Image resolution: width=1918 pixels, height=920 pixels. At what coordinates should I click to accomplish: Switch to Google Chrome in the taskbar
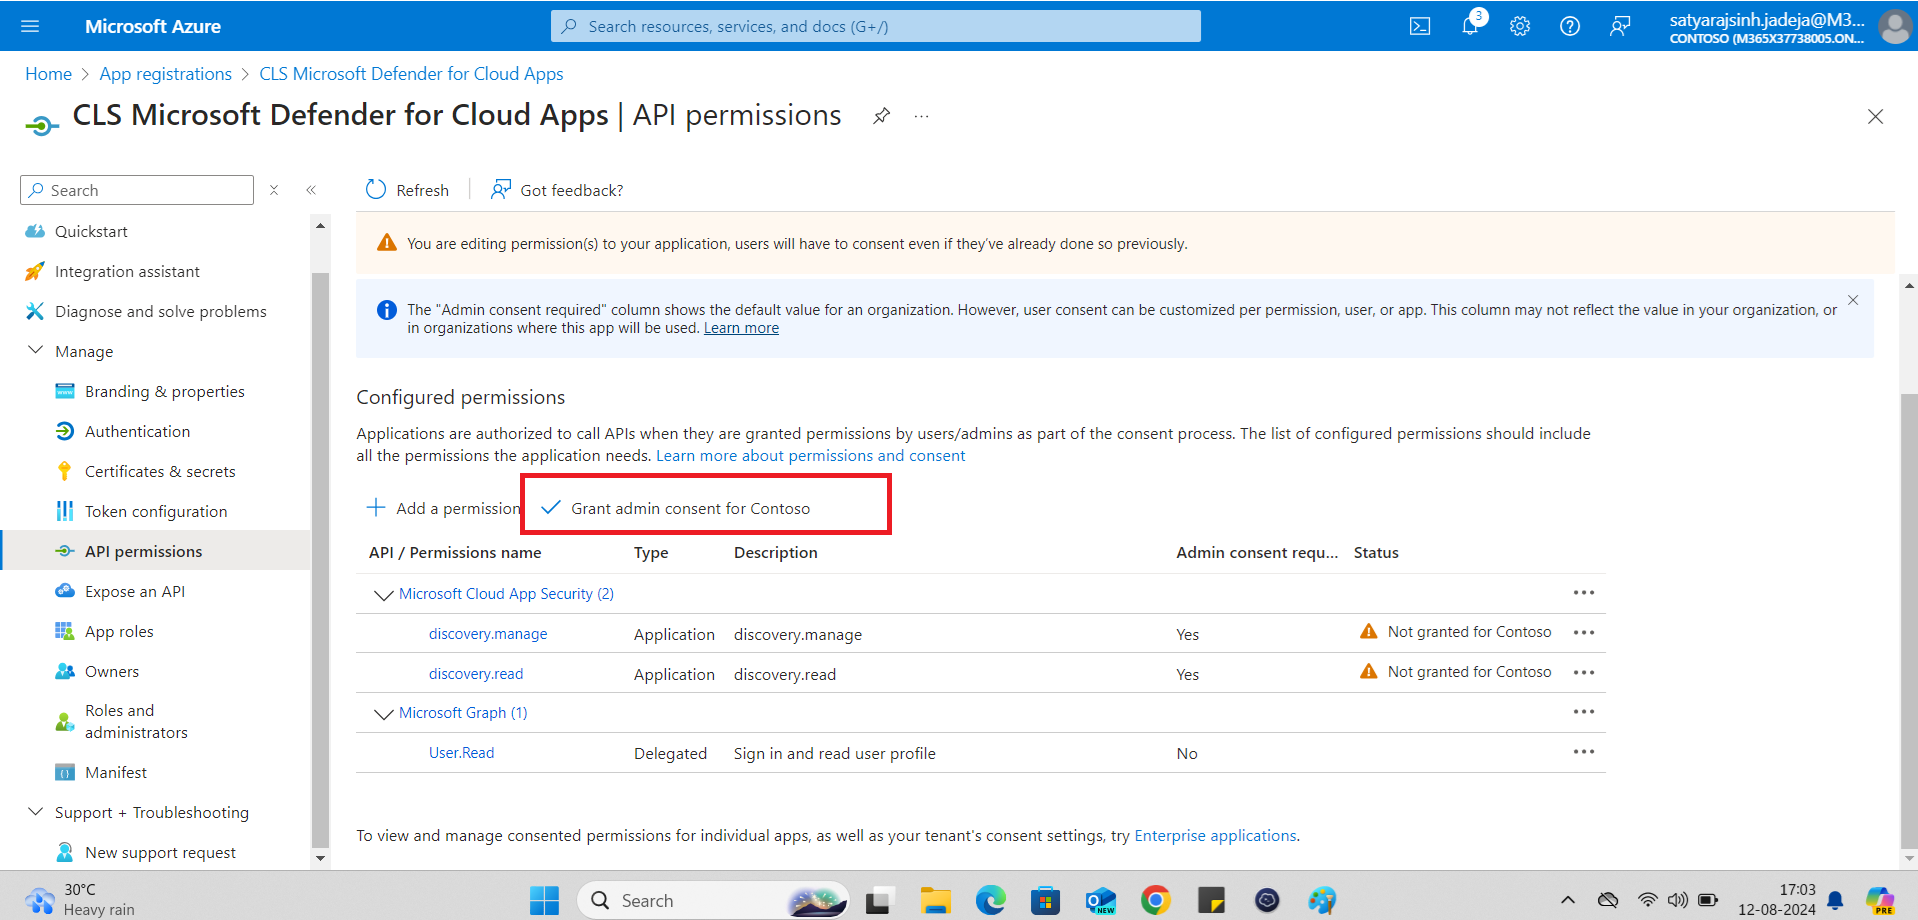coord(1156,901)
